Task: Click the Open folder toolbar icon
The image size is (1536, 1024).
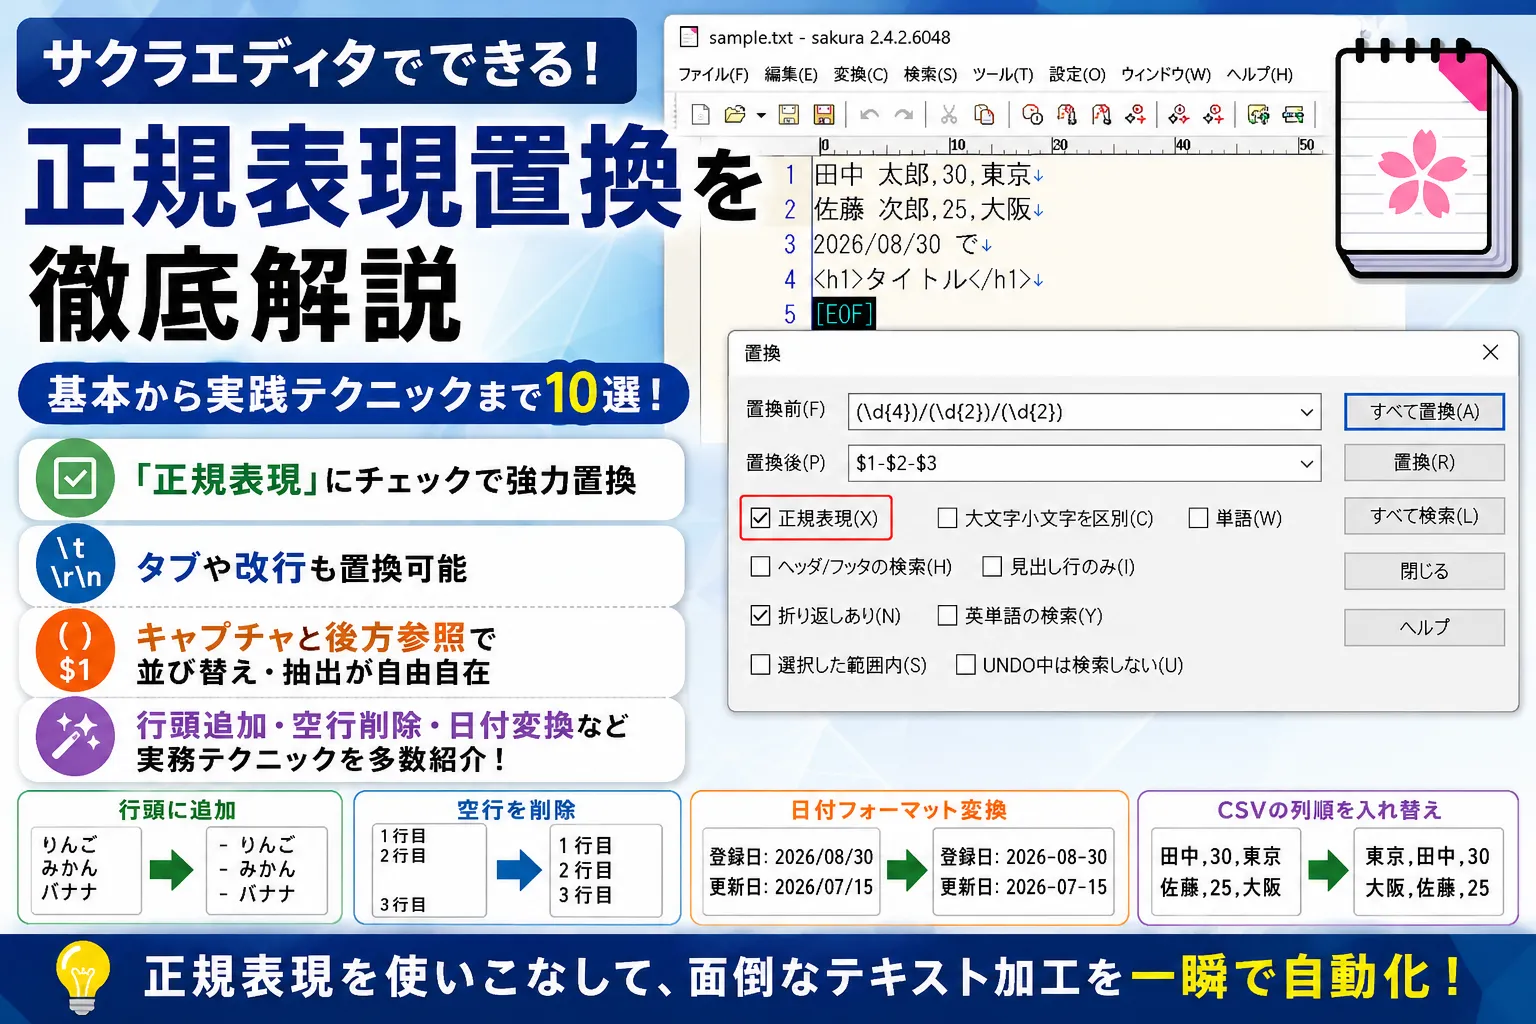Action: pyautogui.click(x=735, y=115)
